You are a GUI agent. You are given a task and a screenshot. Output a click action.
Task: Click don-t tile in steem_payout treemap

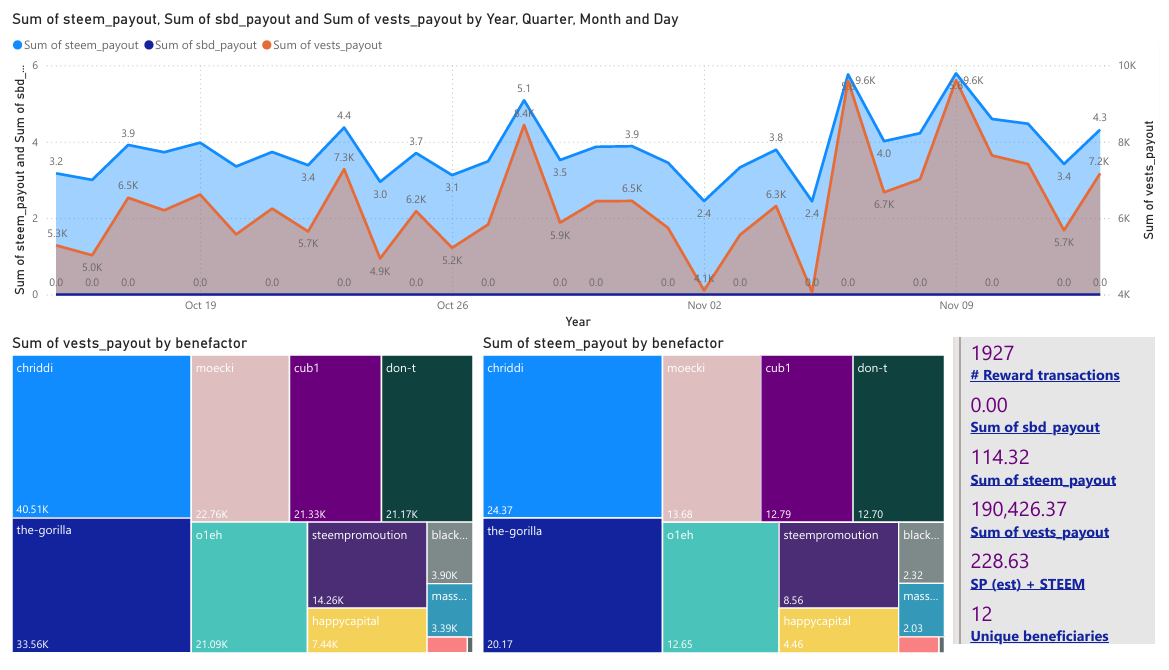[x=898, y=439]
